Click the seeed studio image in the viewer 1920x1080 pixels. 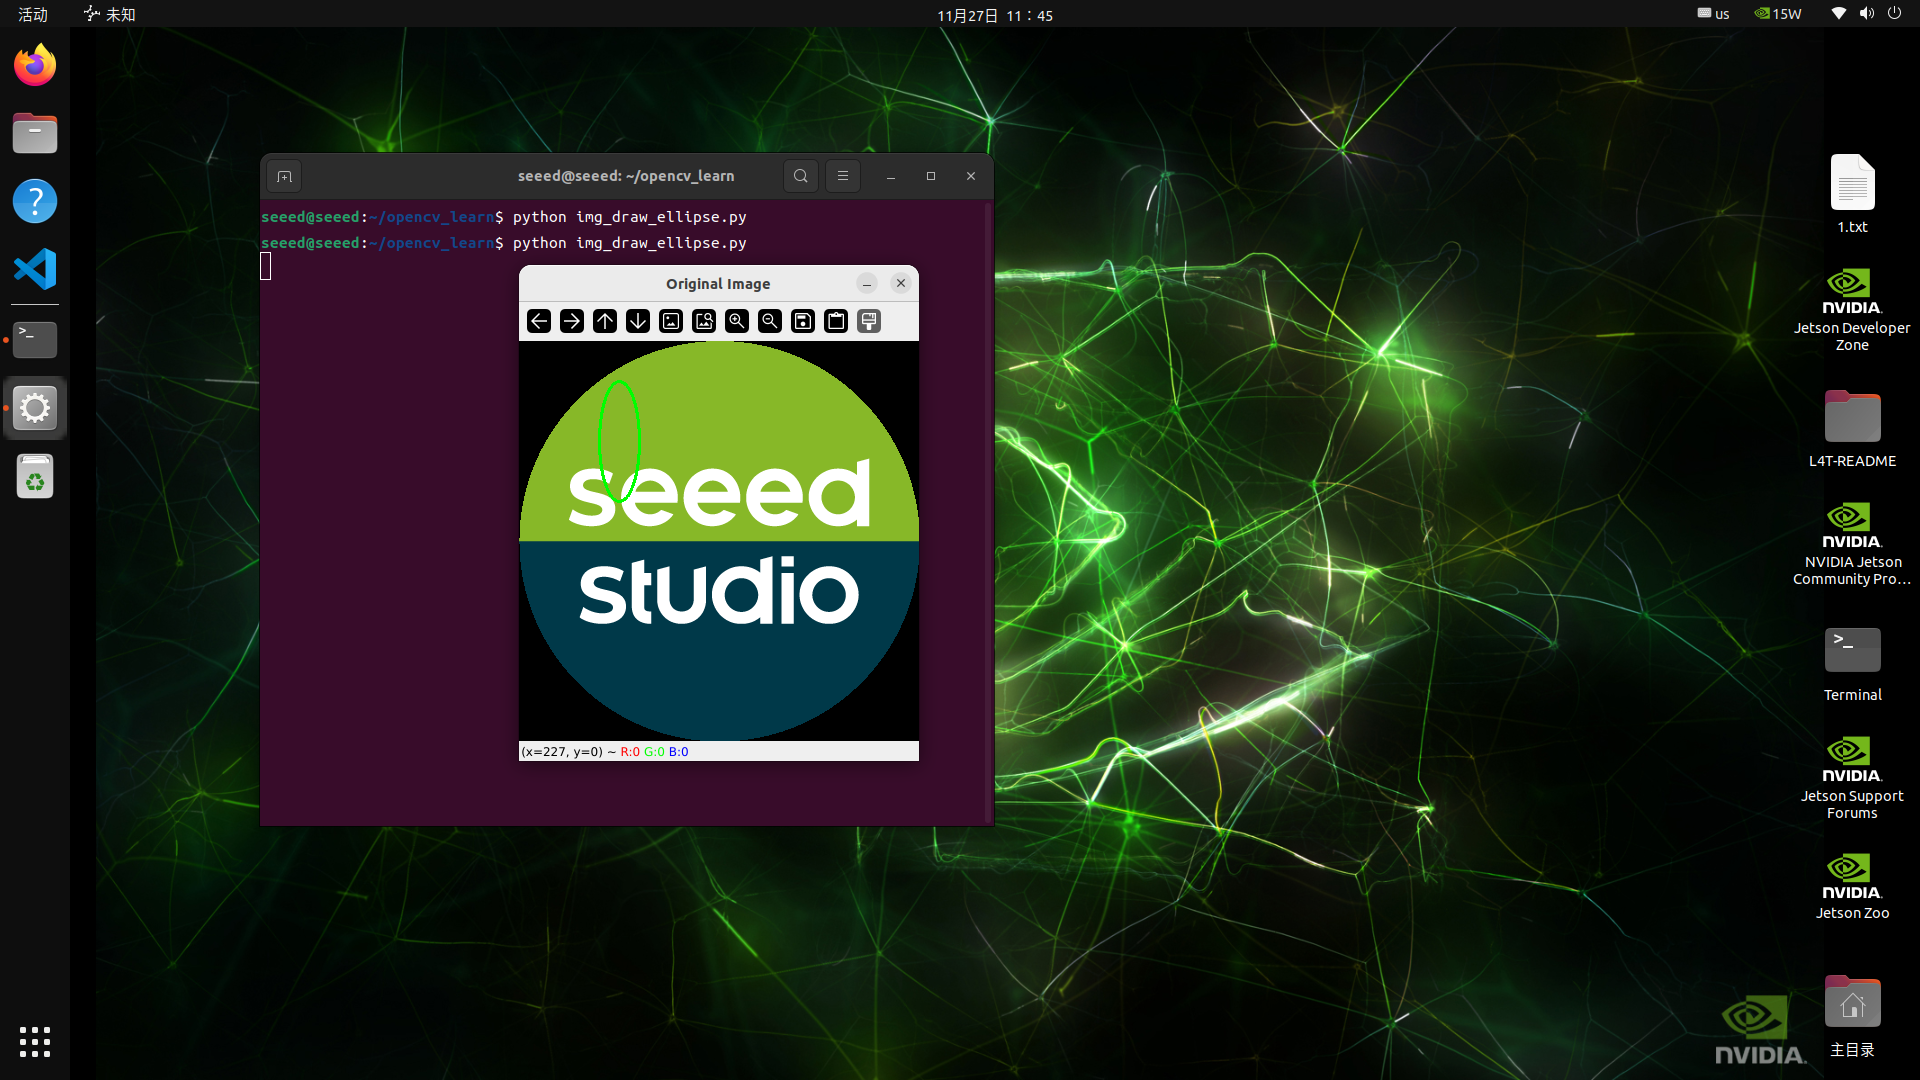coord(719,541)
